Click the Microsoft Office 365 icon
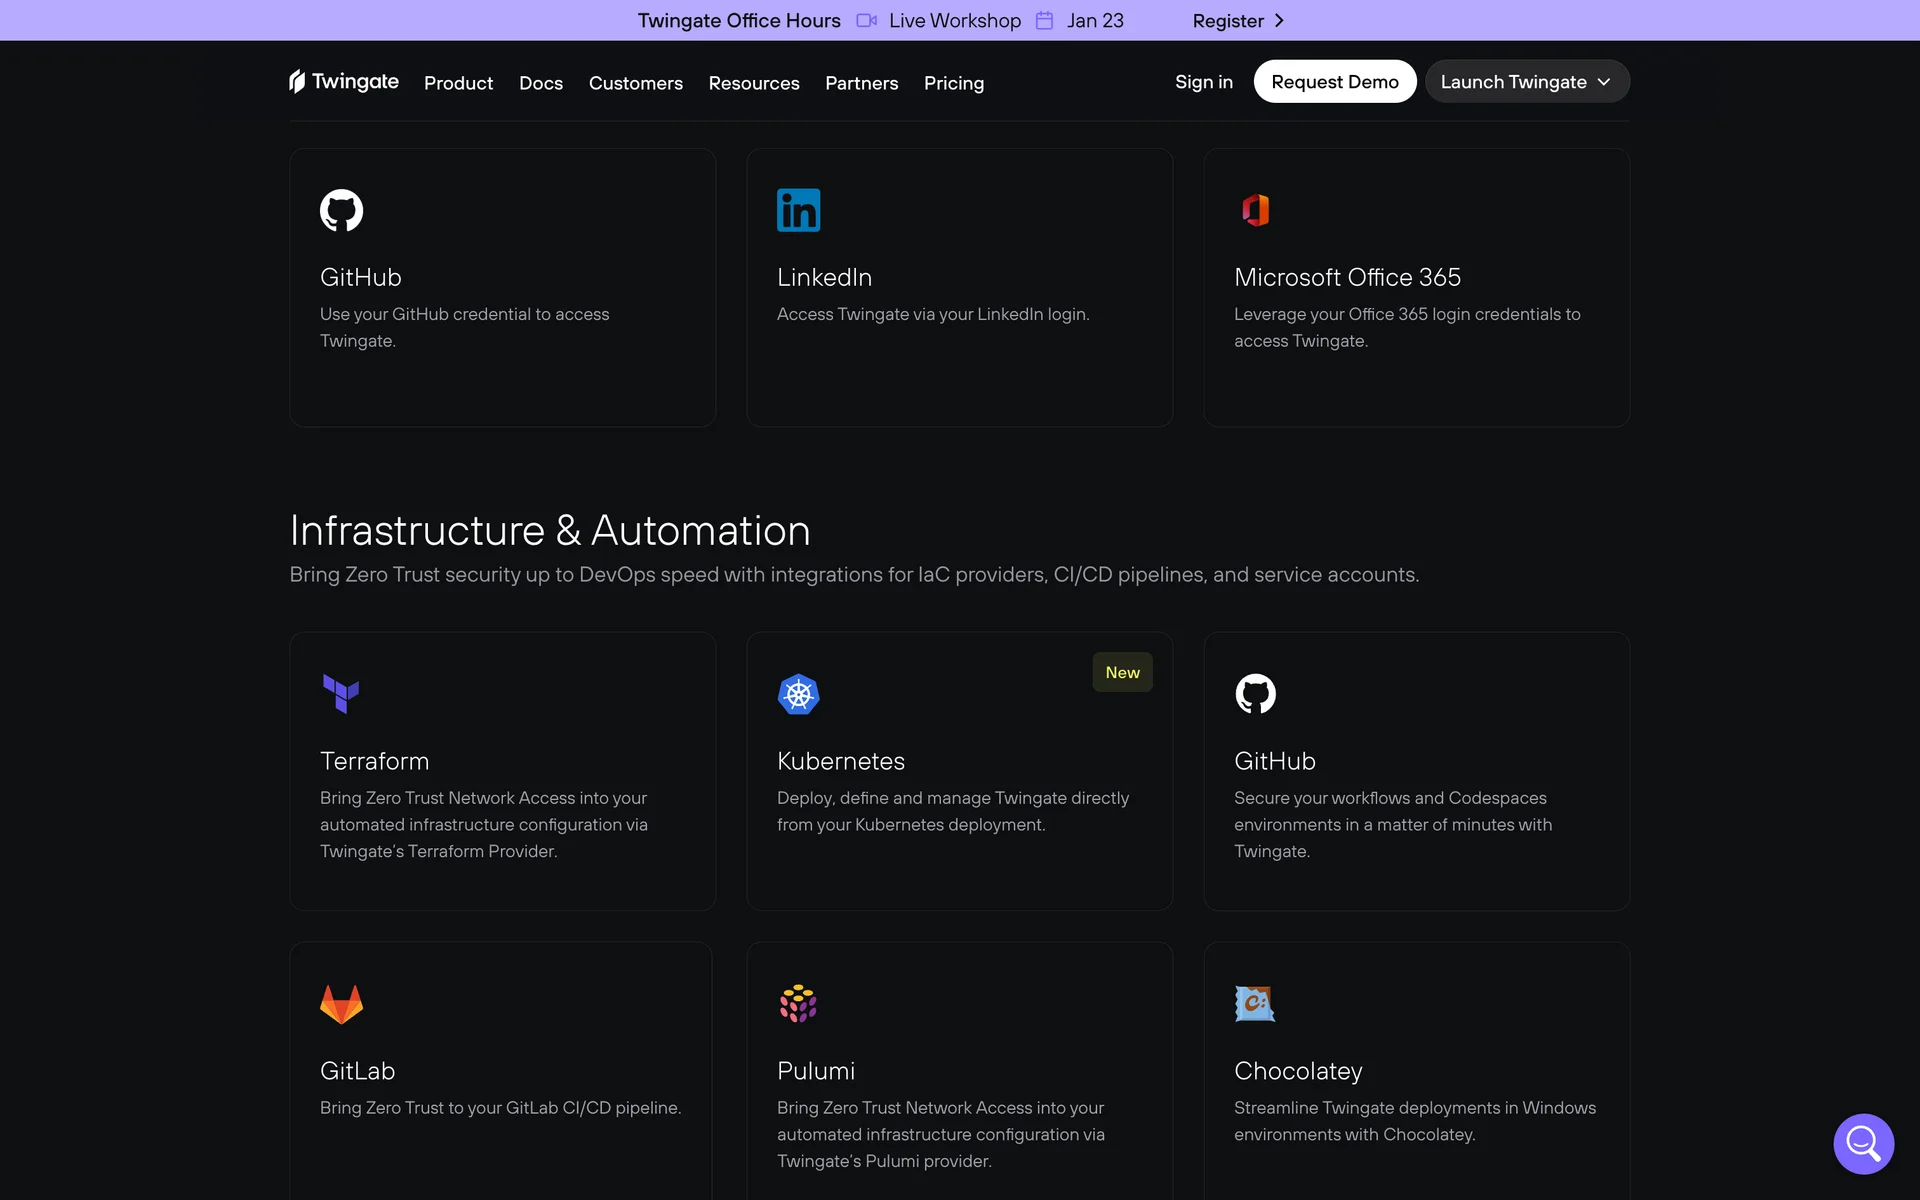 coord(1255,210)
